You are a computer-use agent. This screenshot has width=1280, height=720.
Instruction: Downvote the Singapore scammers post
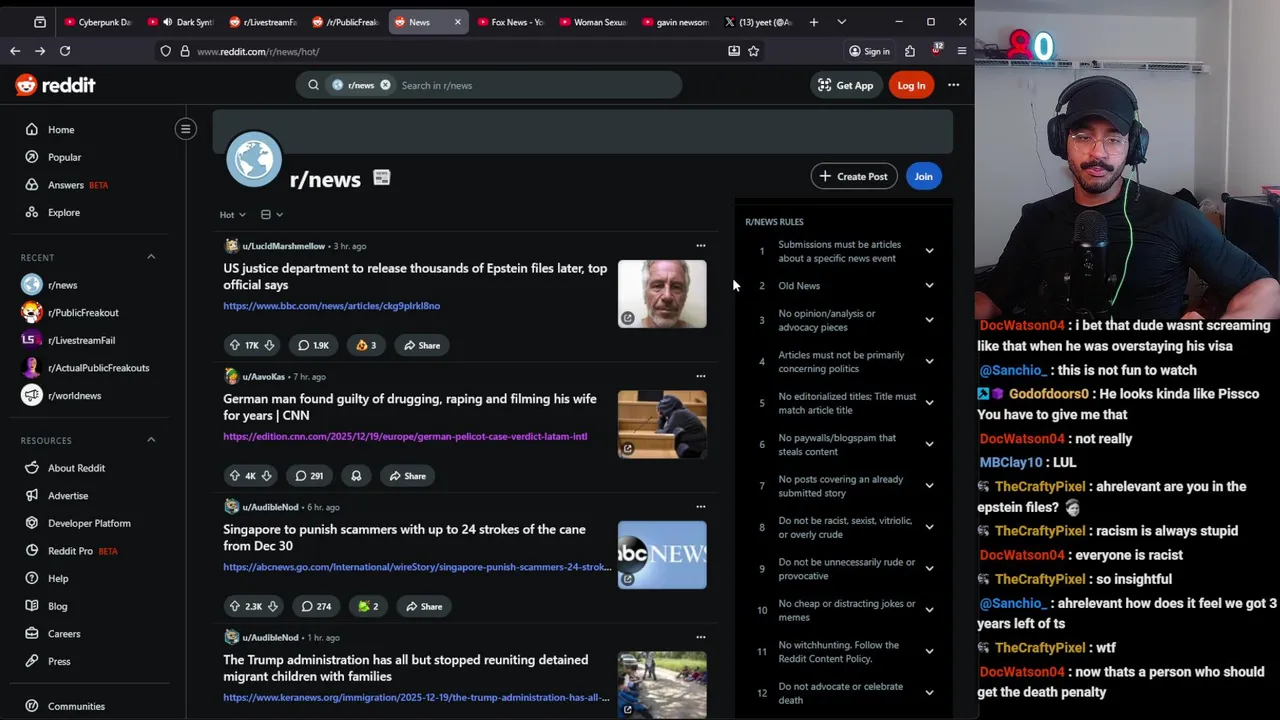click(272, 606)
